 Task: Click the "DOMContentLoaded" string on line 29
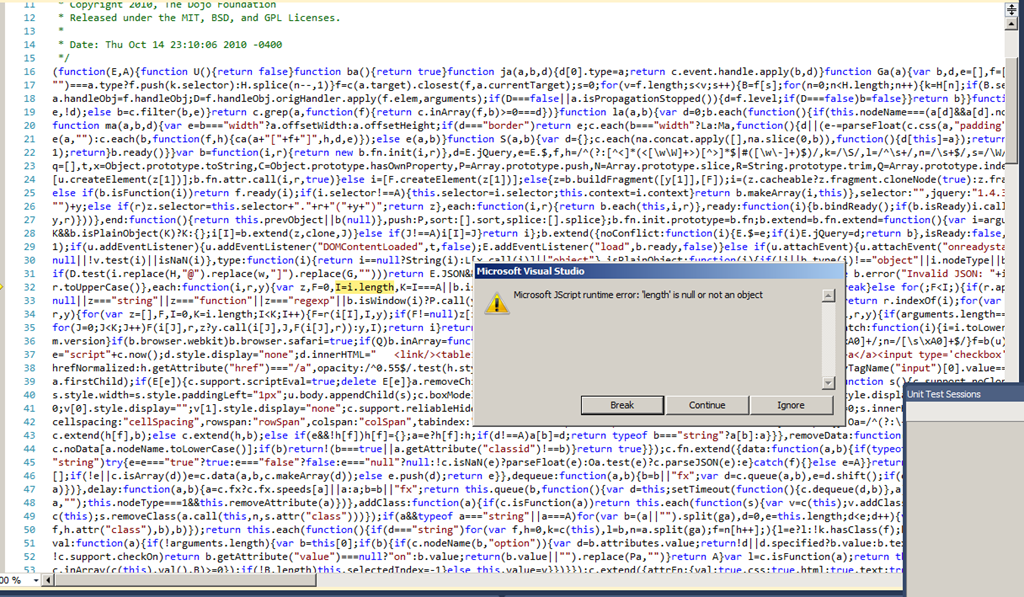pyautogui.click(x=370, y=247)
